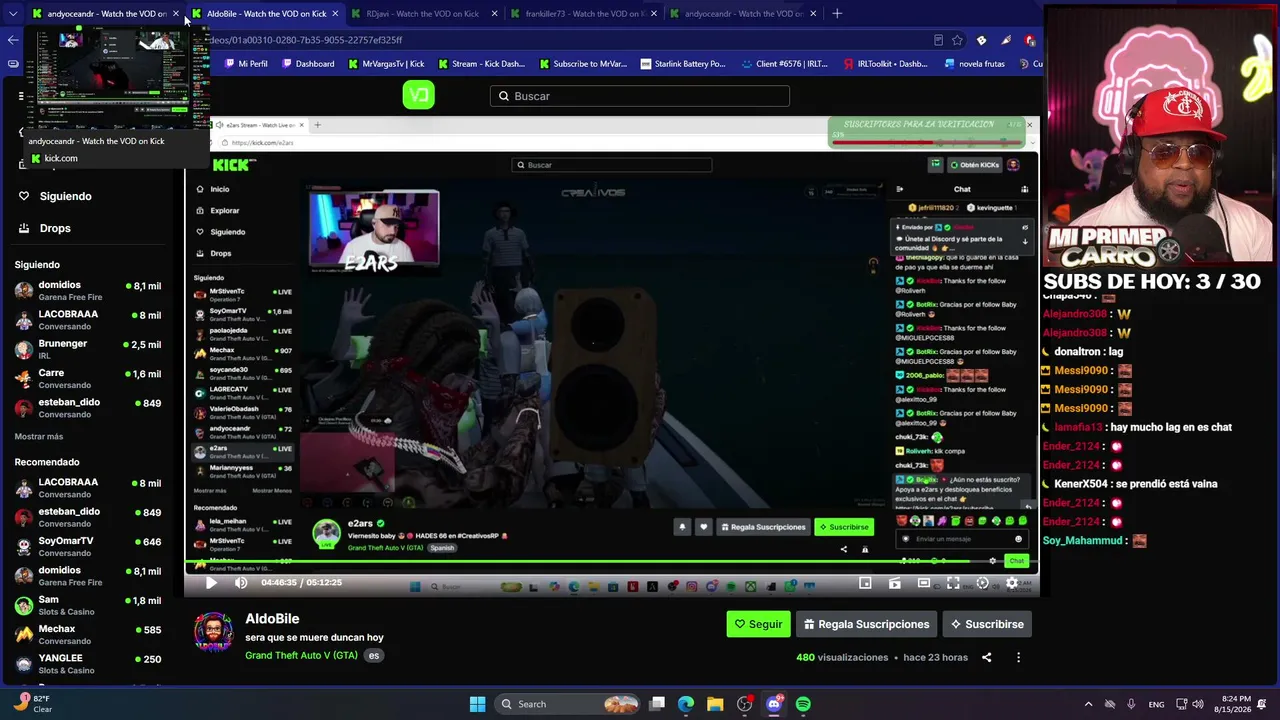Open domidios channel in the Siguiendo list
The image size is (1280, 720).
click(88, 290)
